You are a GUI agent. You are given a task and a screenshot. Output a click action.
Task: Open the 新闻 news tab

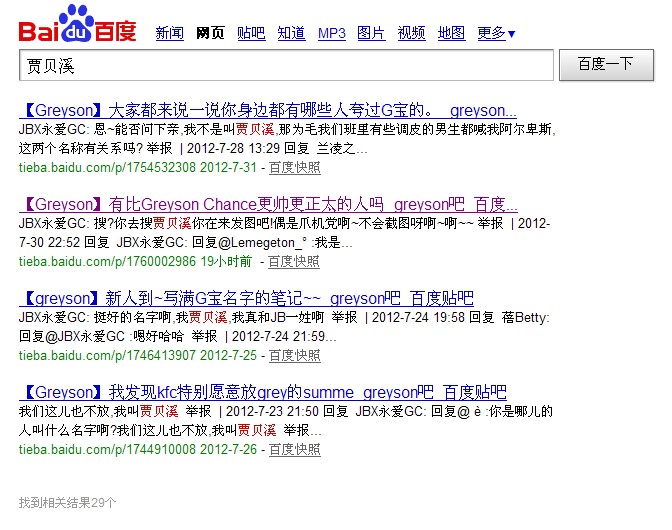(169, 33)
